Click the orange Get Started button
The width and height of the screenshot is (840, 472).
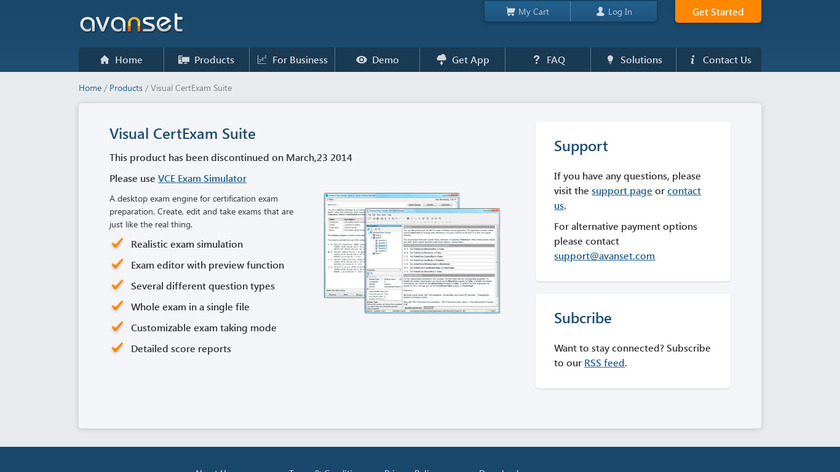click(x=718, y=11)
